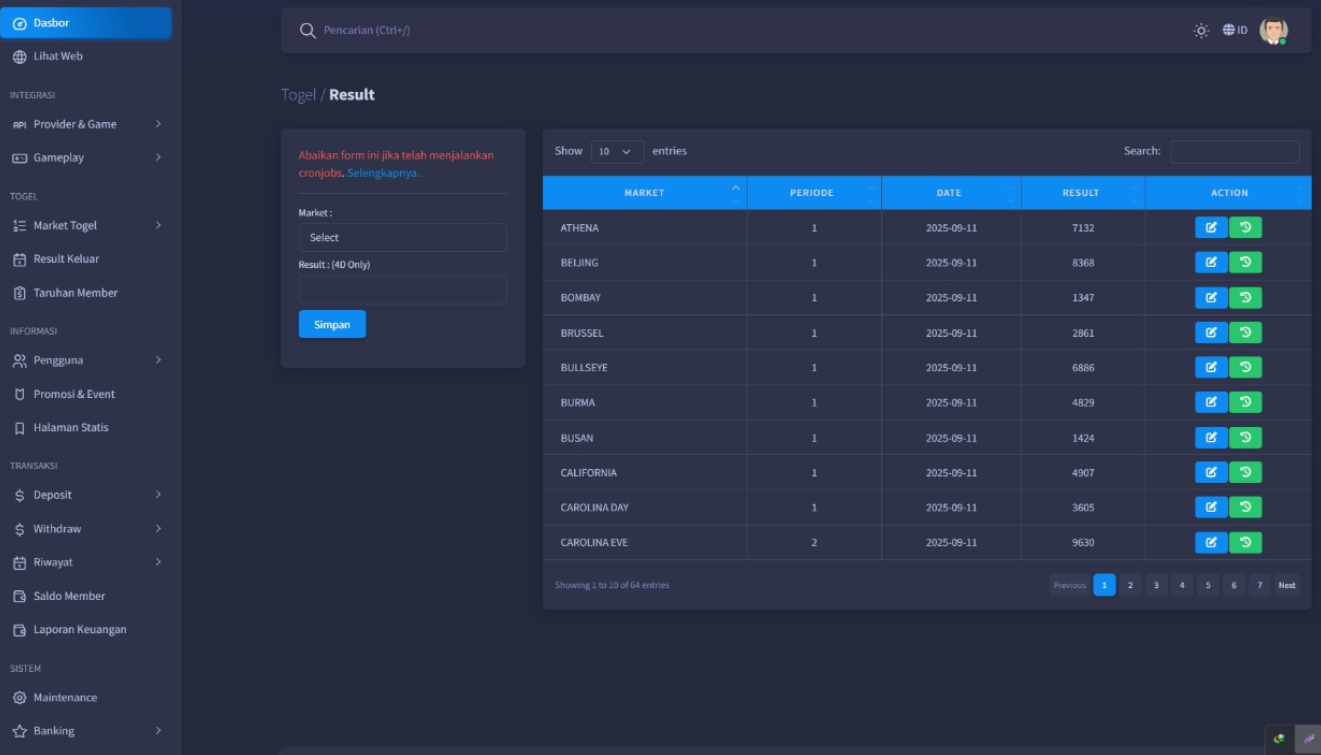
Task: Toggle the light/dark theme sun icon
Action: coord(1201,30)
